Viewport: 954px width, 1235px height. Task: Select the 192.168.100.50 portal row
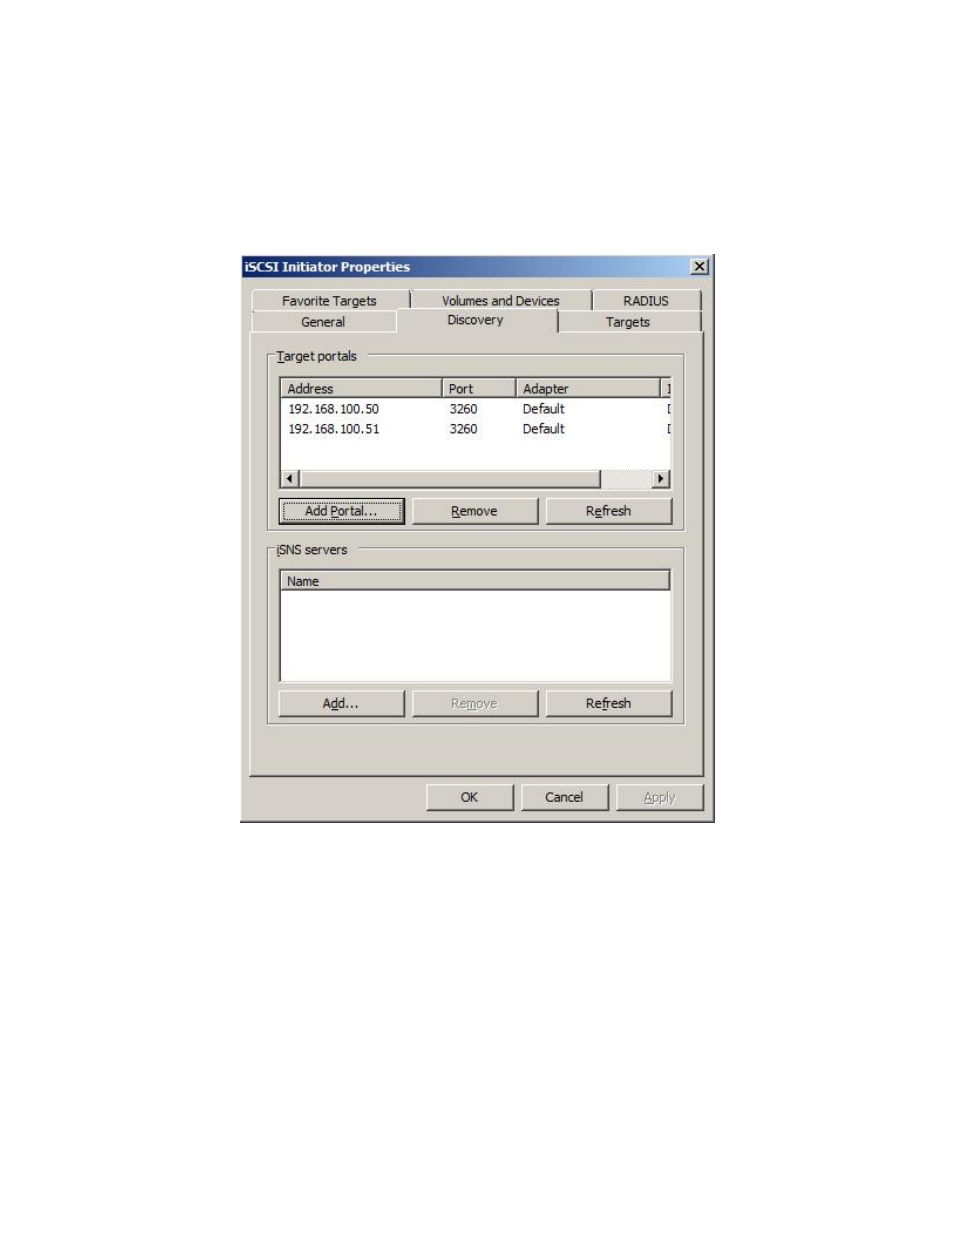[334, 409]
